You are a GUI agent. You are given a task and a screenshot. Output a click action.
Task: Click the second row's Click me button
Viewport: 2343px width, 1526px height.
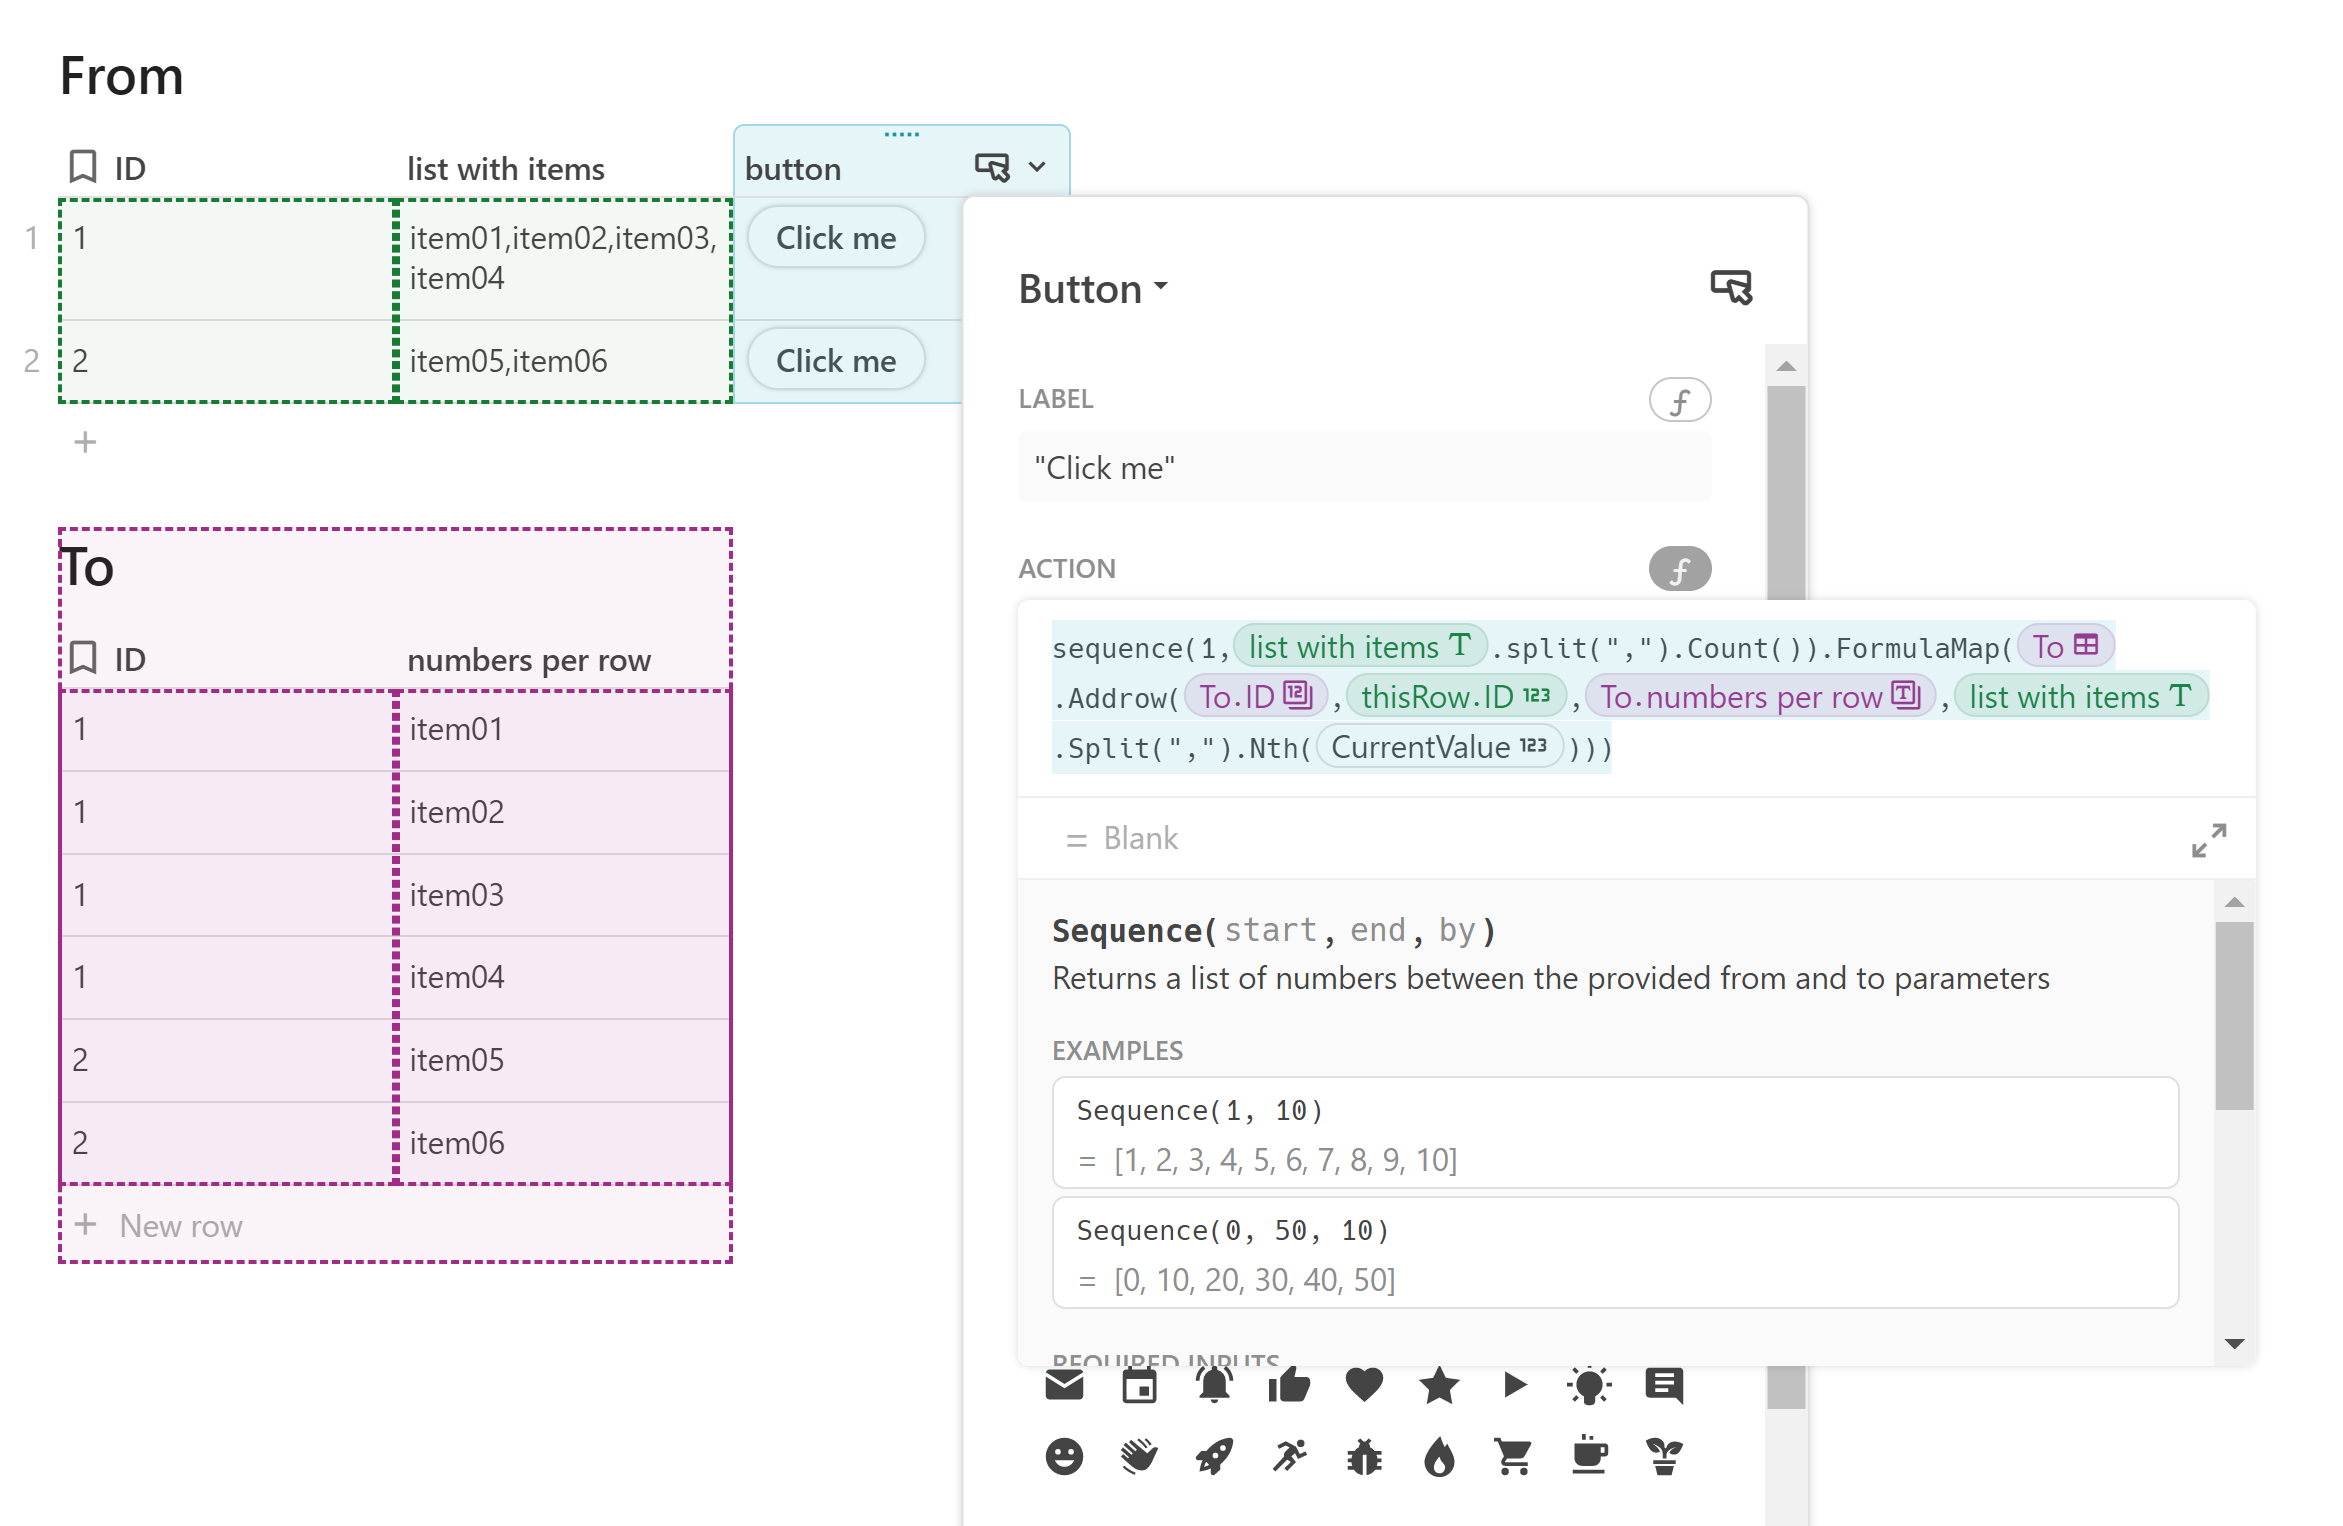pyautogui.click(x=836, y=361)
